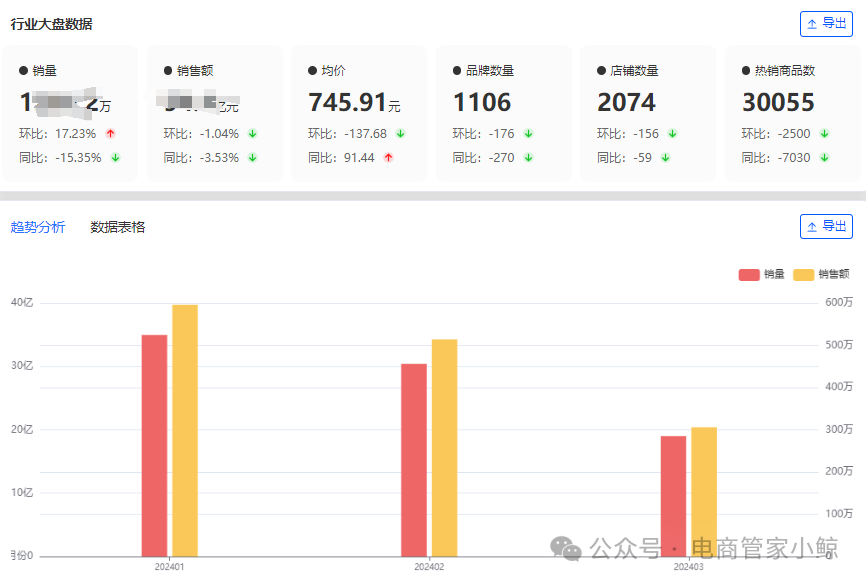Select the 销售额 metric card title

195,71
